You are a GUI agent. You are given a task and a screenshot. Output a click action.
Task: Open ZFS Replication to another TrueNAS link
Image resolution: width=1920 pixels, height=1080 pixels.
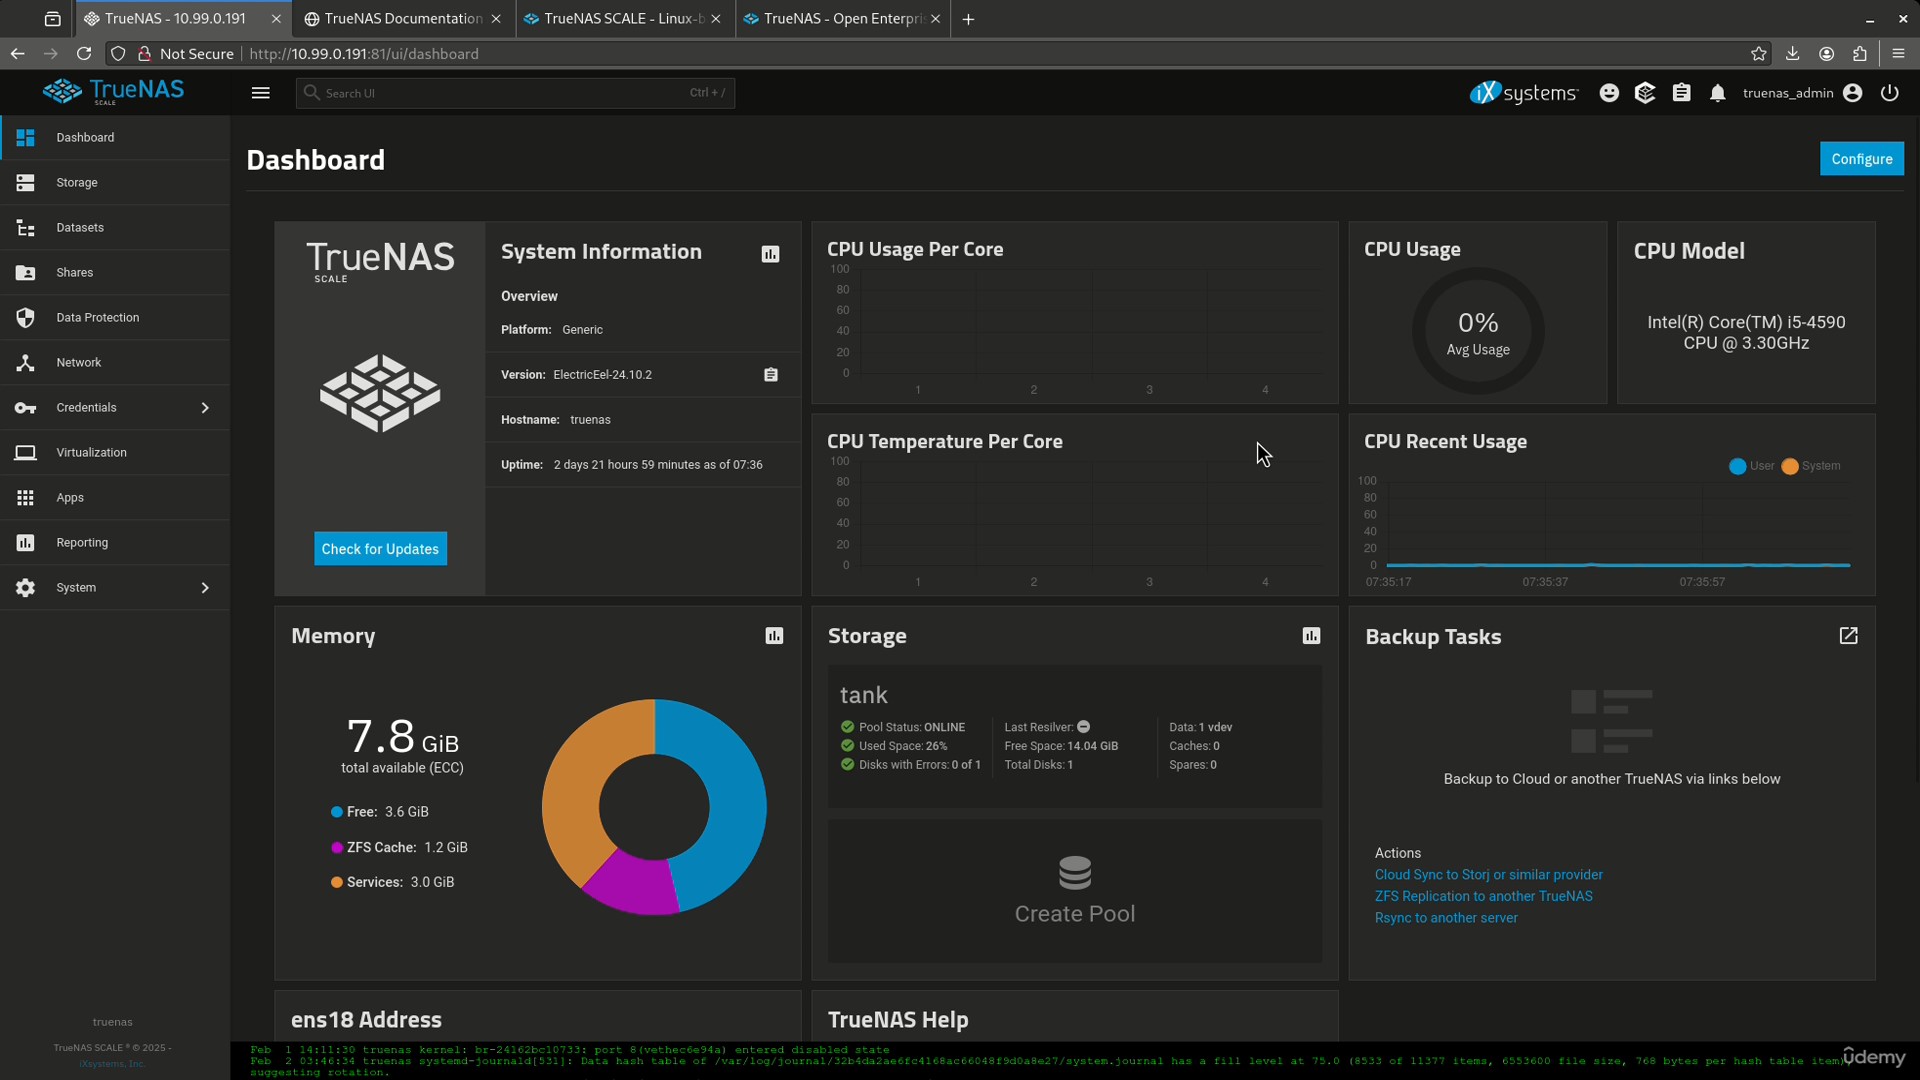point(1483,897)
